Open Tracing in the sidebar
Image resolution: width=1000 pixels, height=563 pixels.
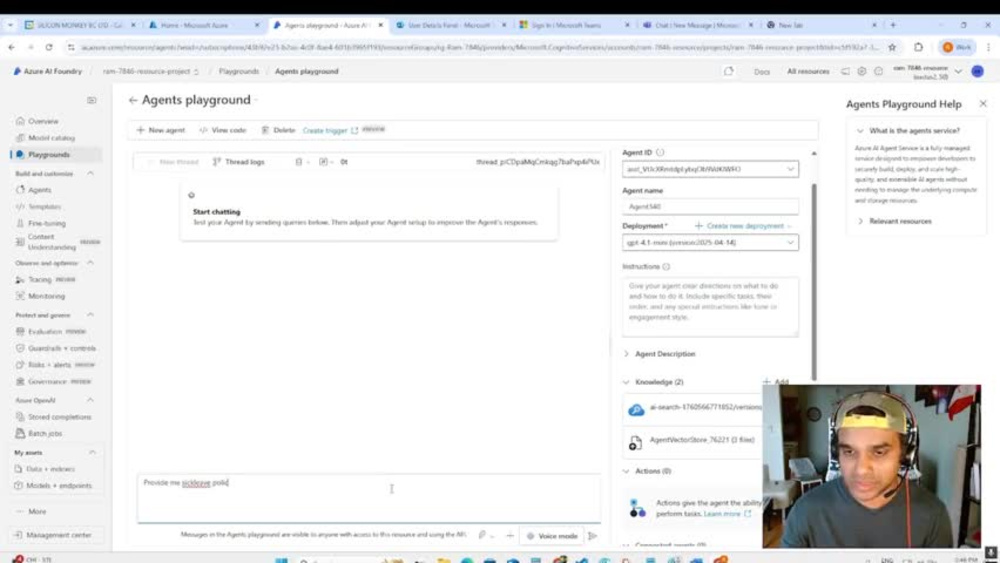click(x=40, y=279)
